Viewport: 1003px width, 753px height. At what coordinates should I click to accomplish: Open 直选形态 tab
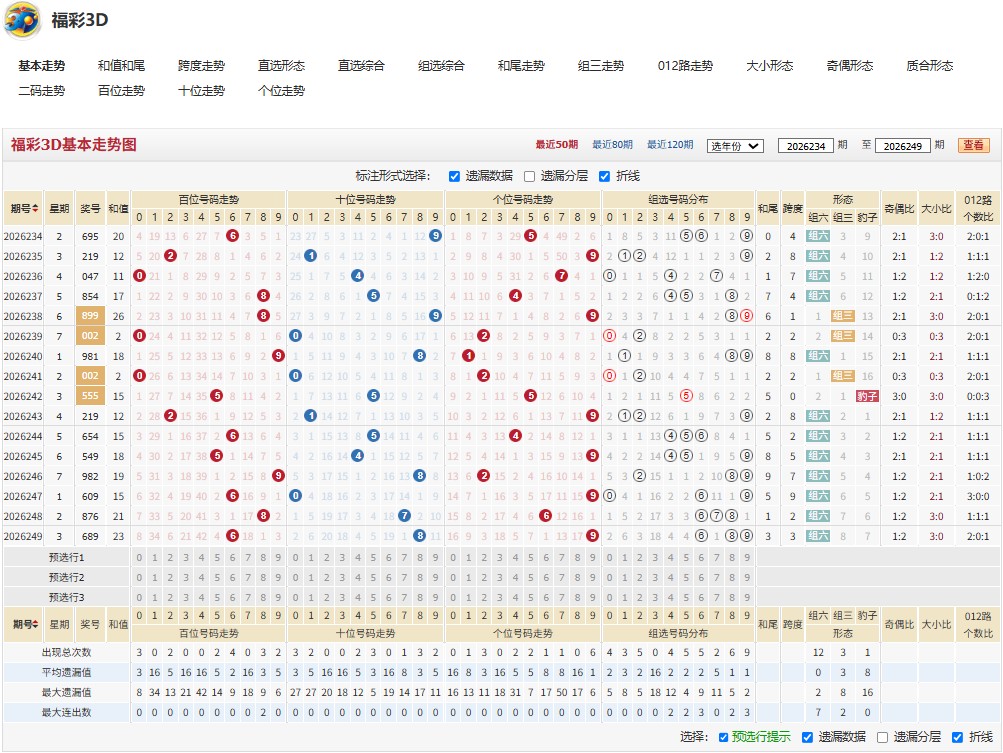[281, 65]
